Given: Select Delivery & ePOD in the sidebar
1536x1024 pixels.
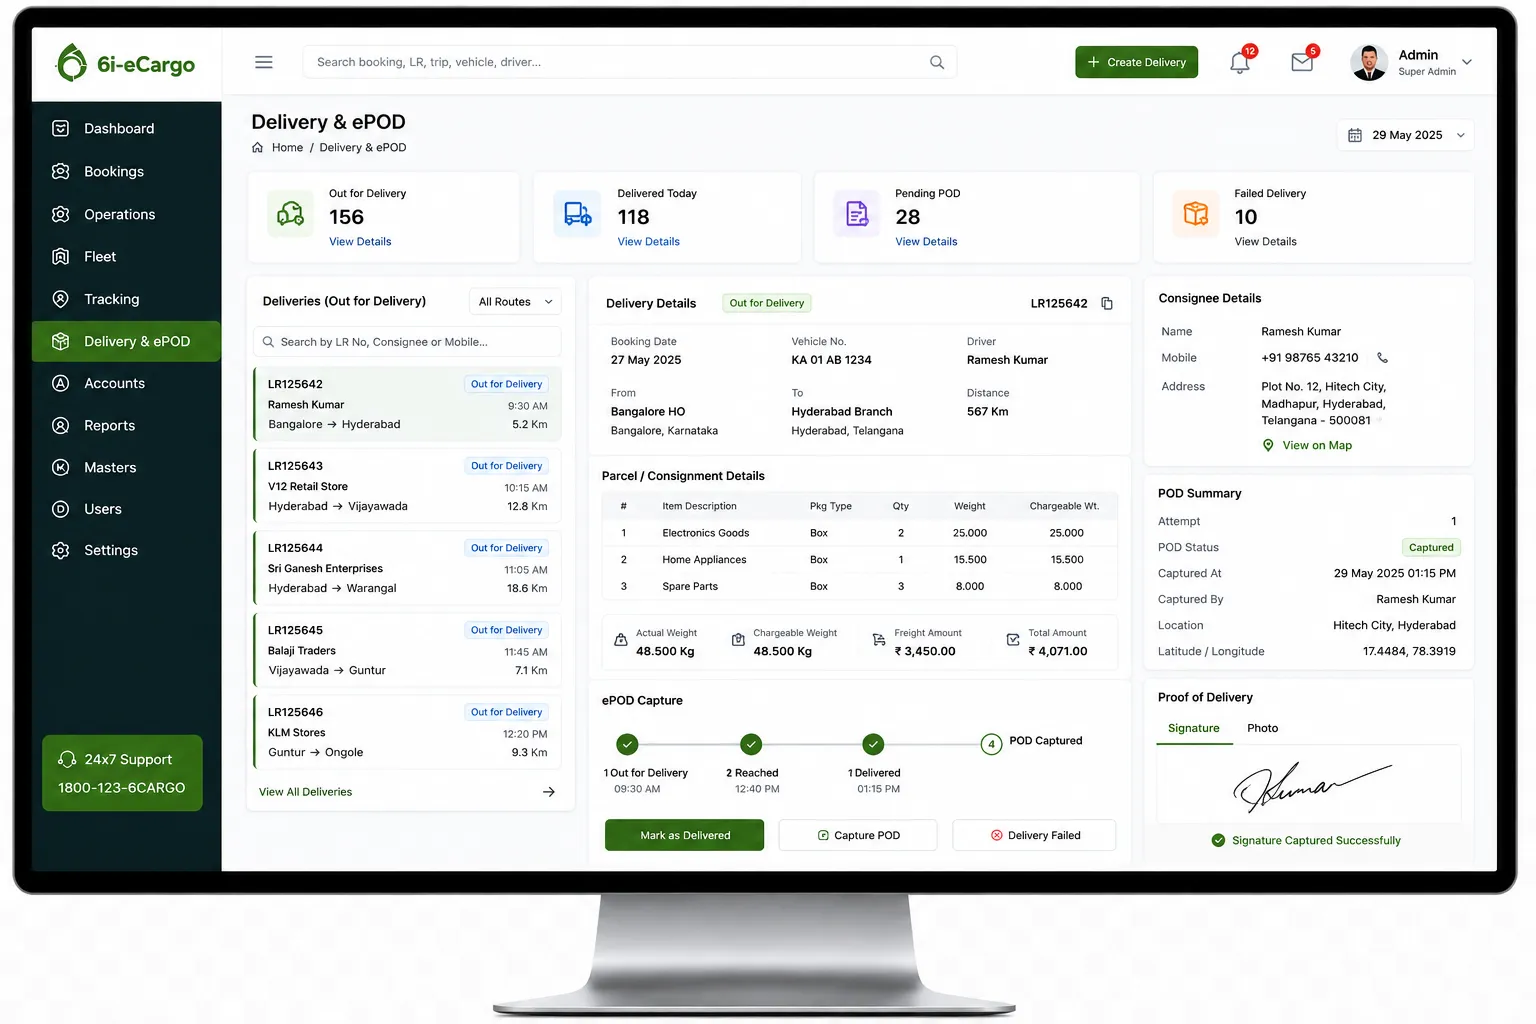Looking at the screenshot, I should [x=126, y=342].
